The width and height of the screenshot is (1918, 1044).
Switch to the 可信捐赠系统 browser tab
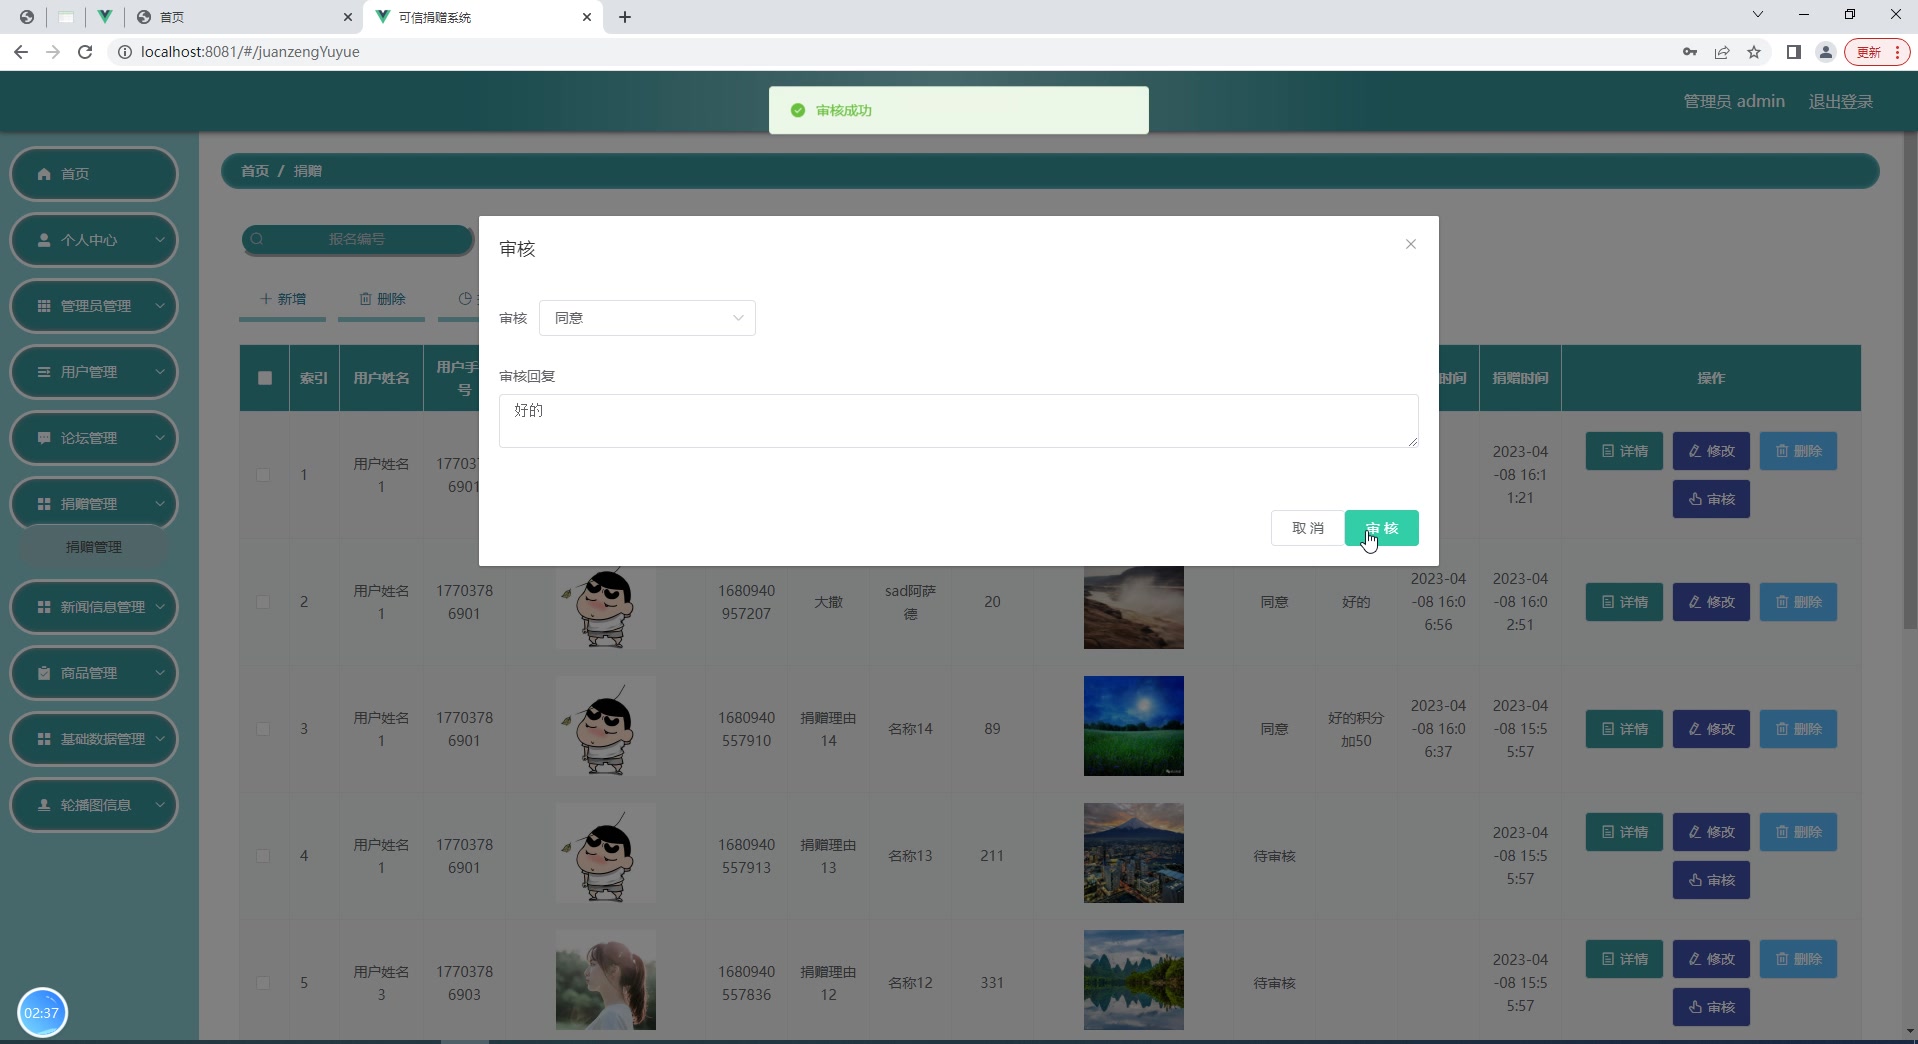[x=470, y=17]
